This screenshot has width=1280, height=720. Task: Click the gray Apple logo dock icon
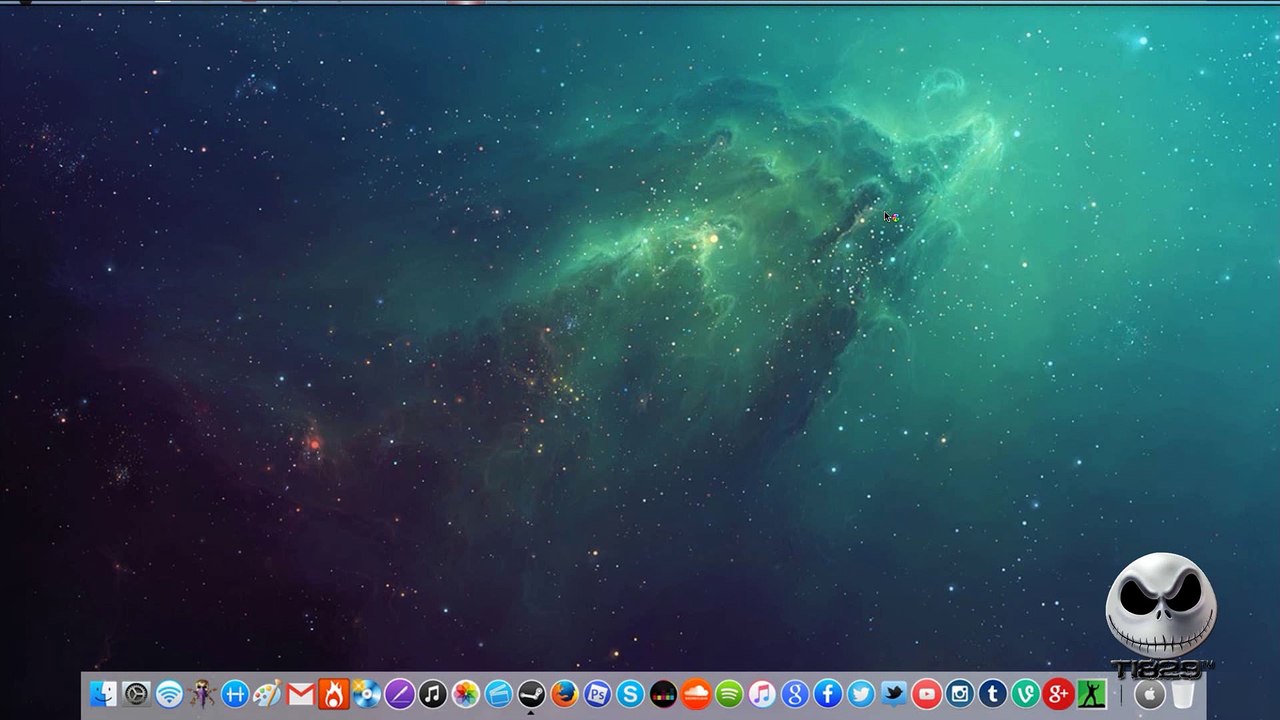[1150, 693]
